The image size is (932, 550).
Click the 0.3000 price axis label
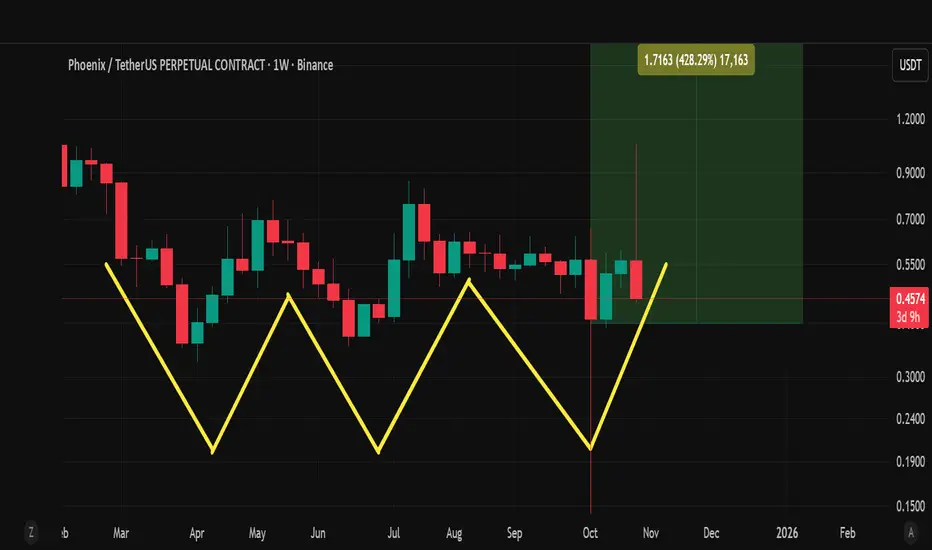point(911,377)
